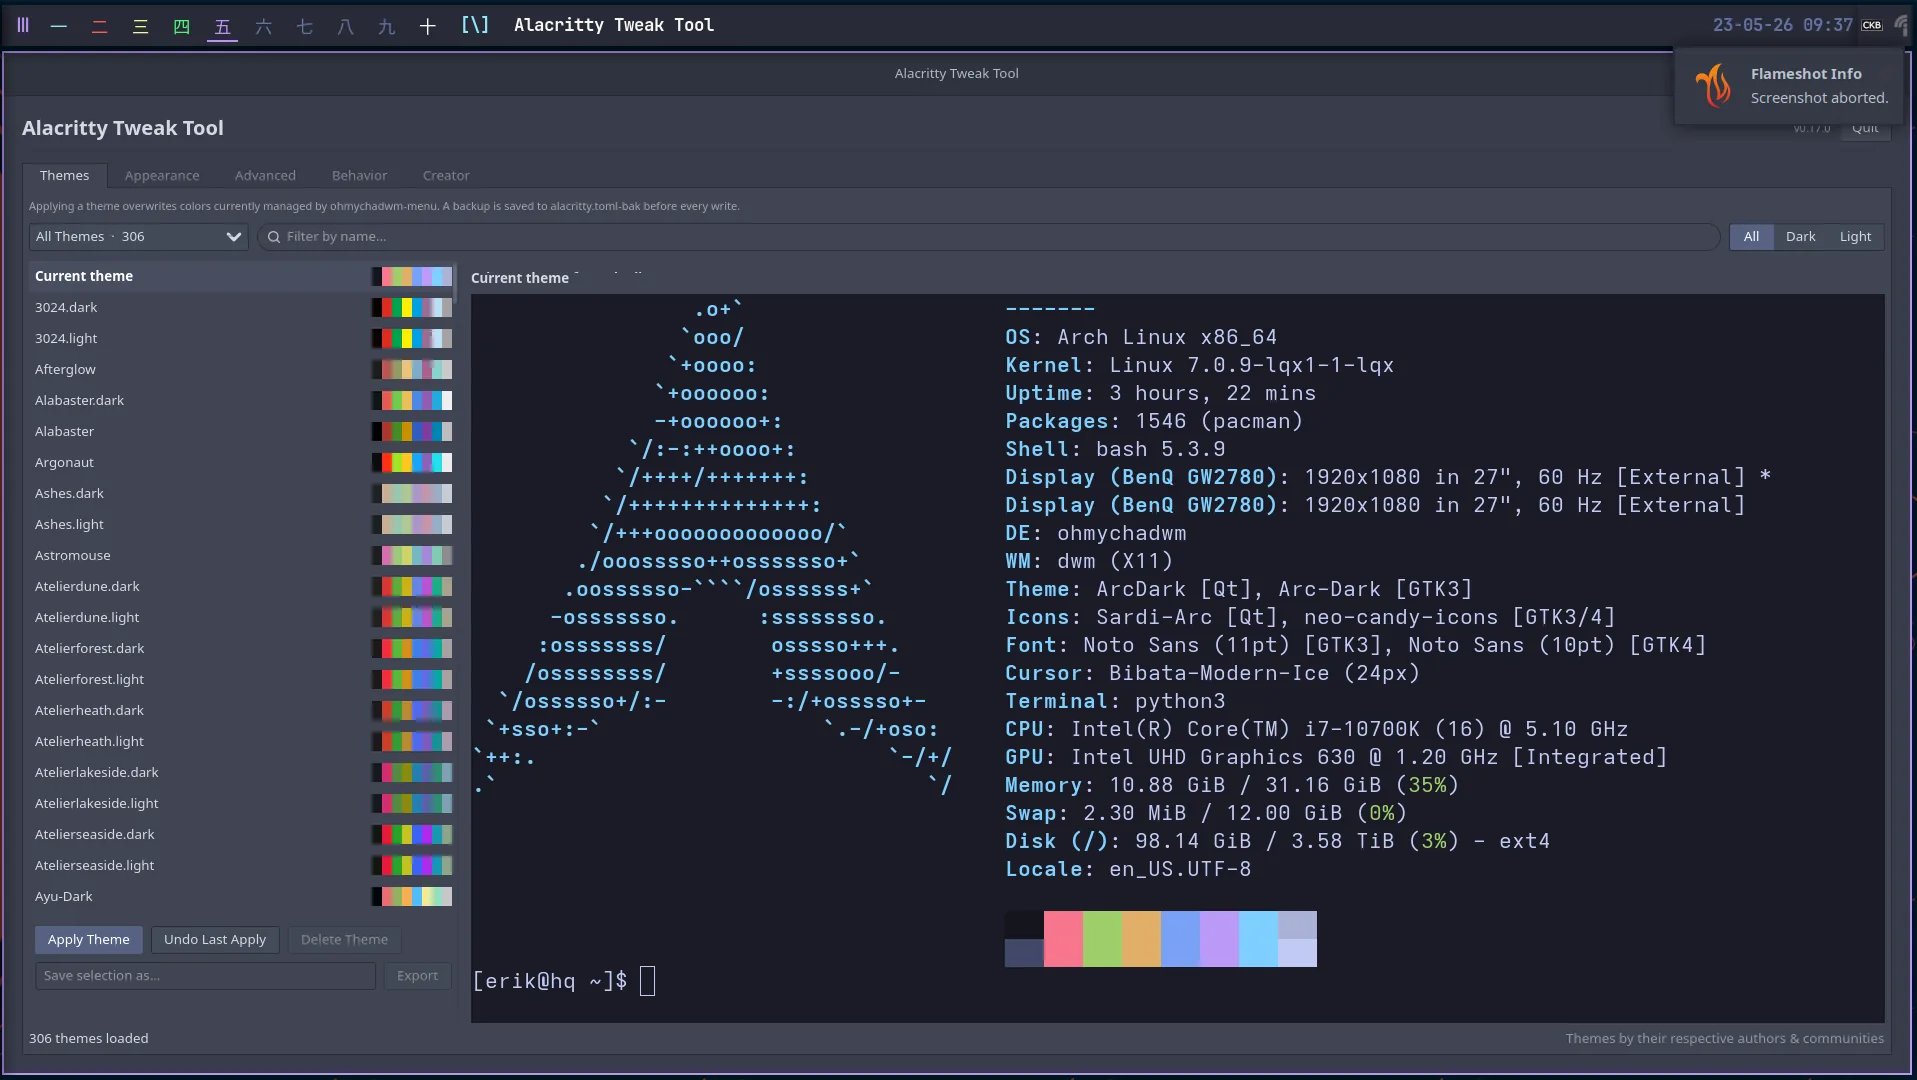Screen dimensions: 1917x1080
Task: Filter to Dark themes only
Action: point(1800,237)
